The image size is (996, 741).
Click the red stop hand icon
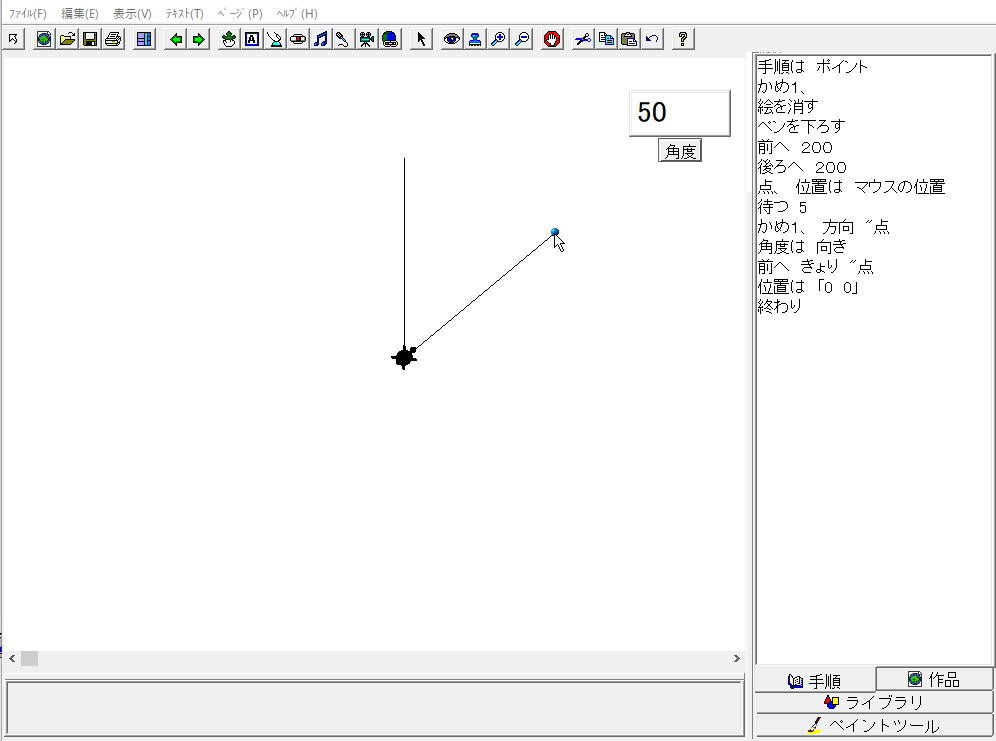[x=552, y=39]
